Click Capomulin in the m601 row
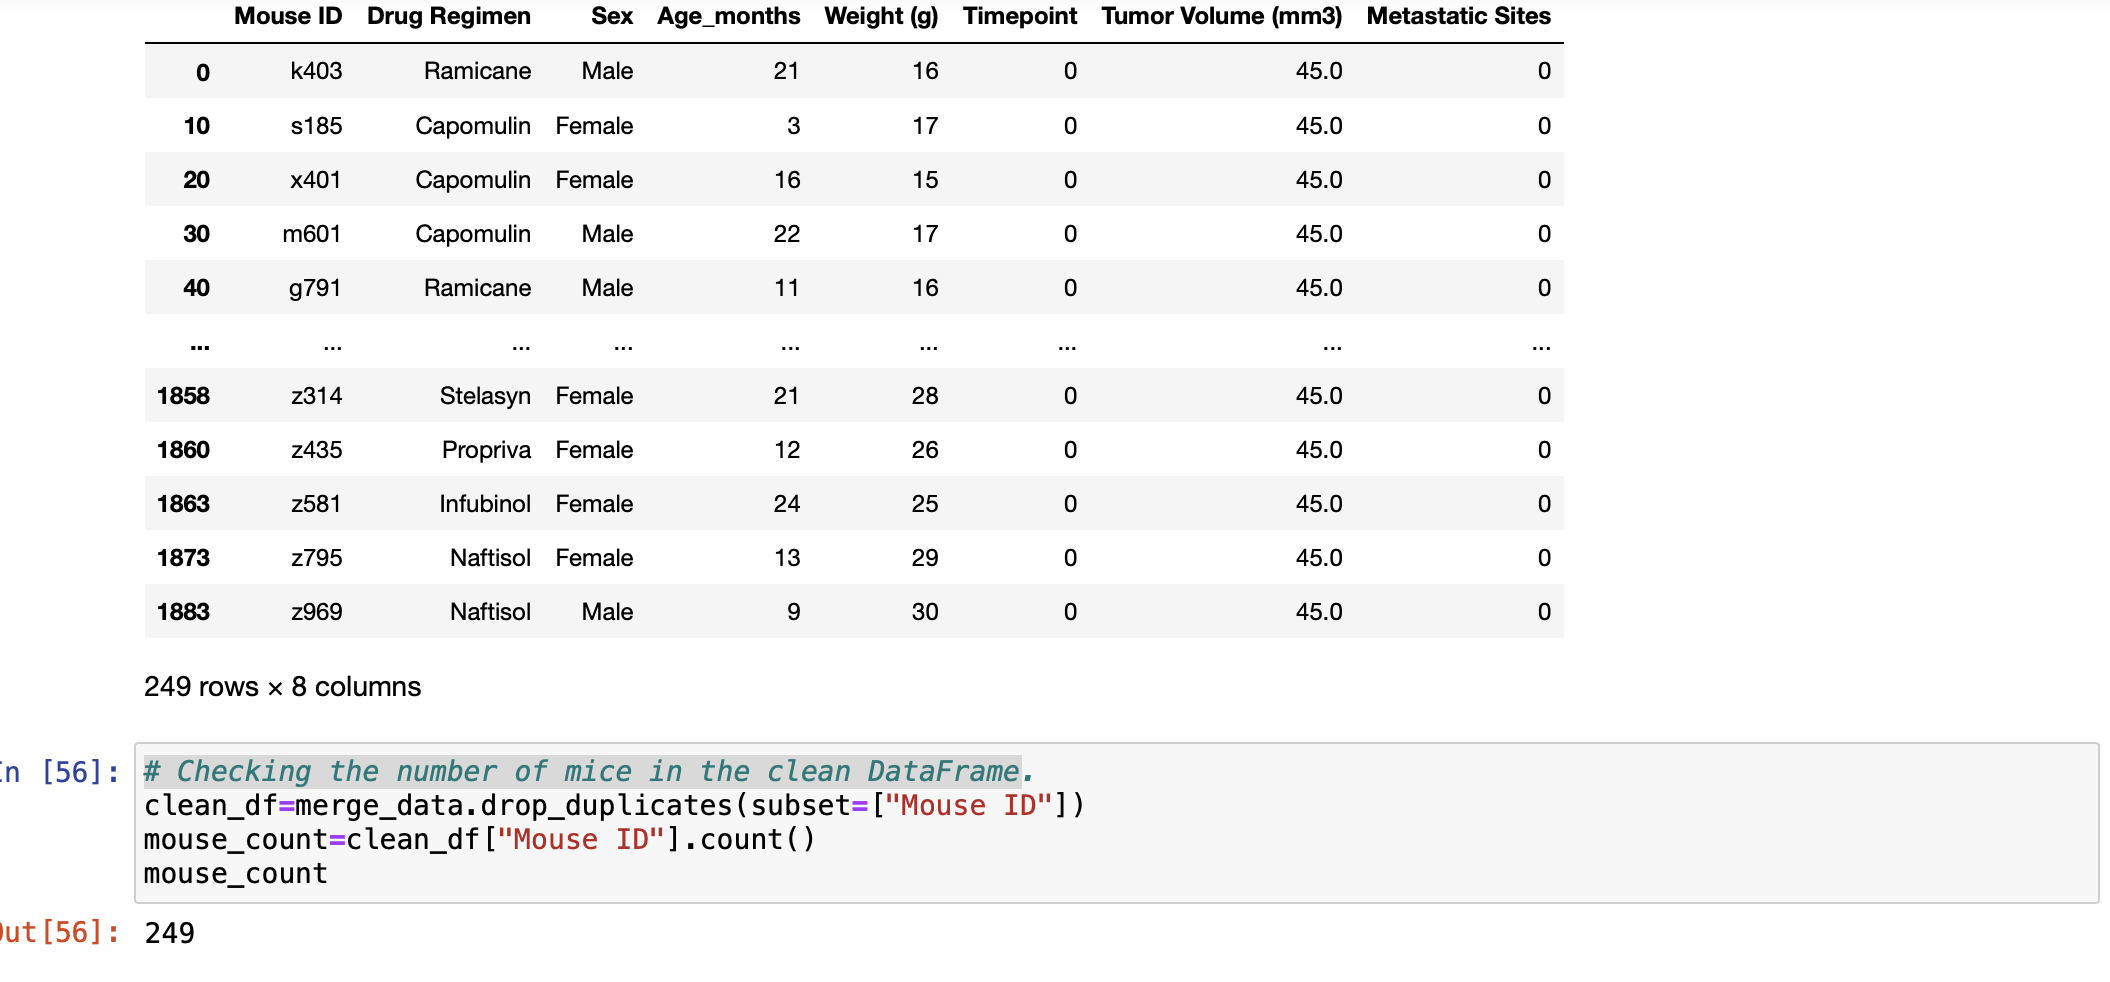The height and width of the screenshot is (982, 2110). tap(473, 234)
